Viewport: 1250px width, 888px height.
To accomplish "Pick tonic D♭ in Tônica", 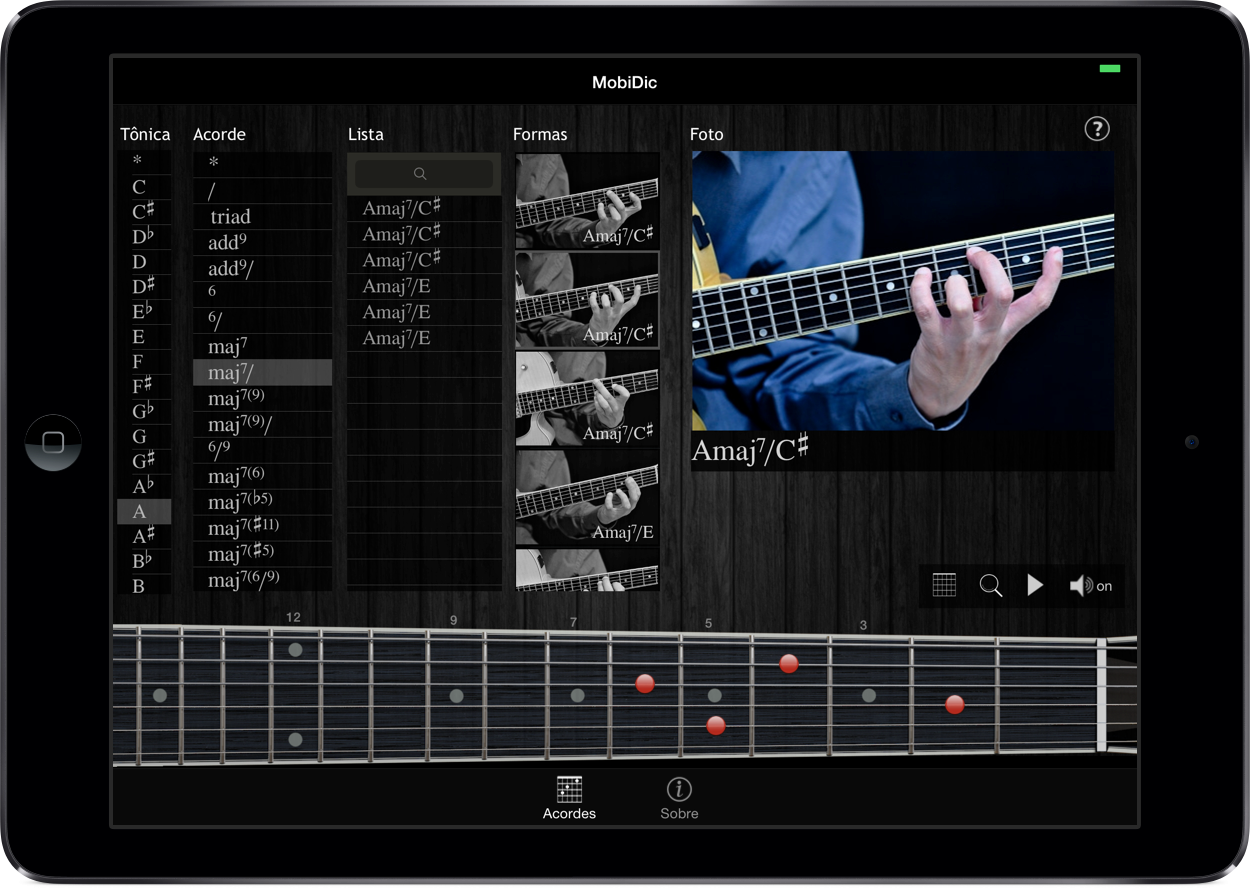I will 144,237.
